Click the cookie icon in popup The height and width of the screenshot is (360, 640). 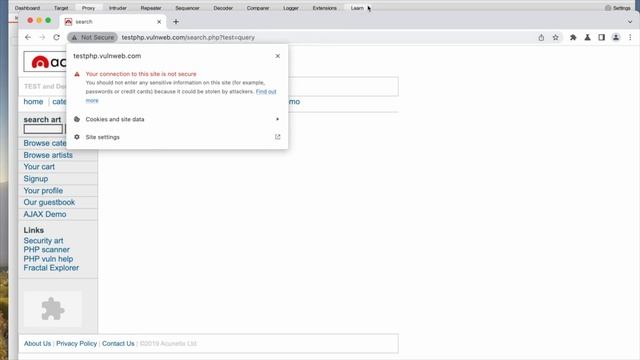[77, 119]
